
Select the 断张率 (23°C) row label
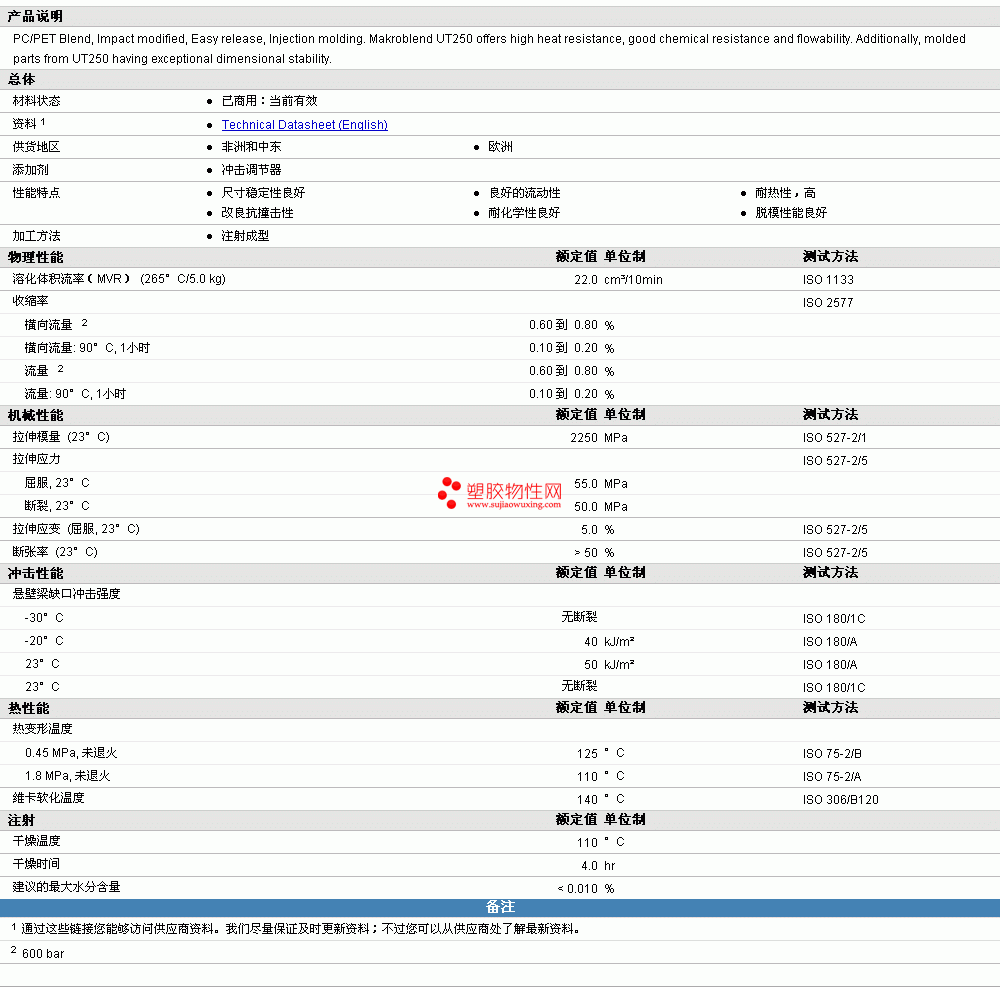(55, 552)
